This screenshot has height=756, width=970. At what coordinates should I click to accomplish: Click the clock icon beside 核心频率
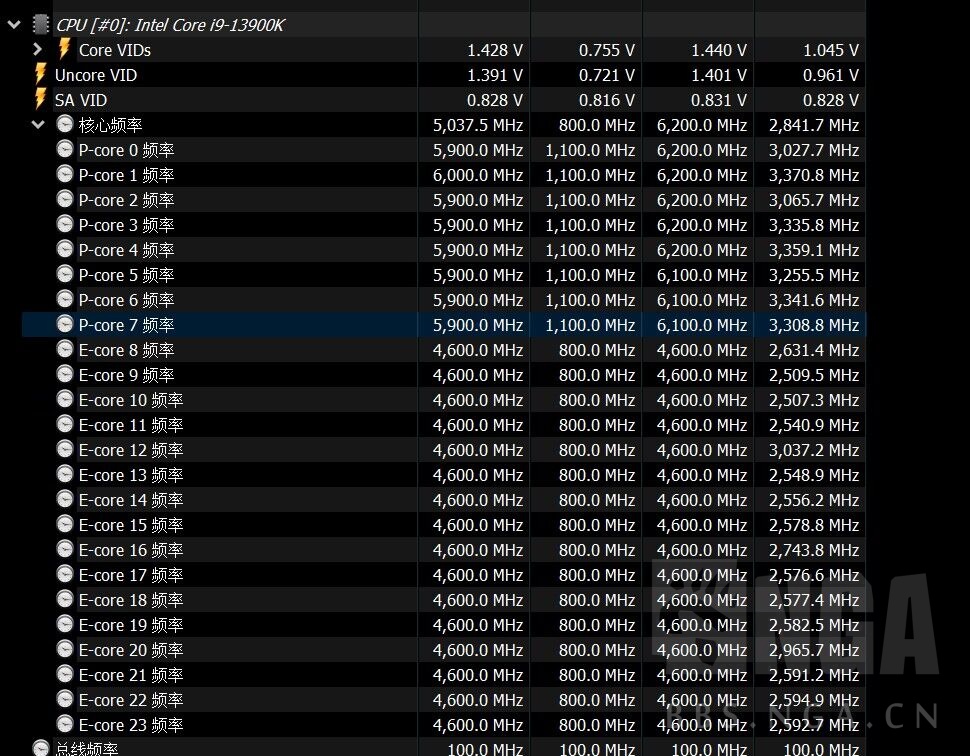click(x=65, y=125)
